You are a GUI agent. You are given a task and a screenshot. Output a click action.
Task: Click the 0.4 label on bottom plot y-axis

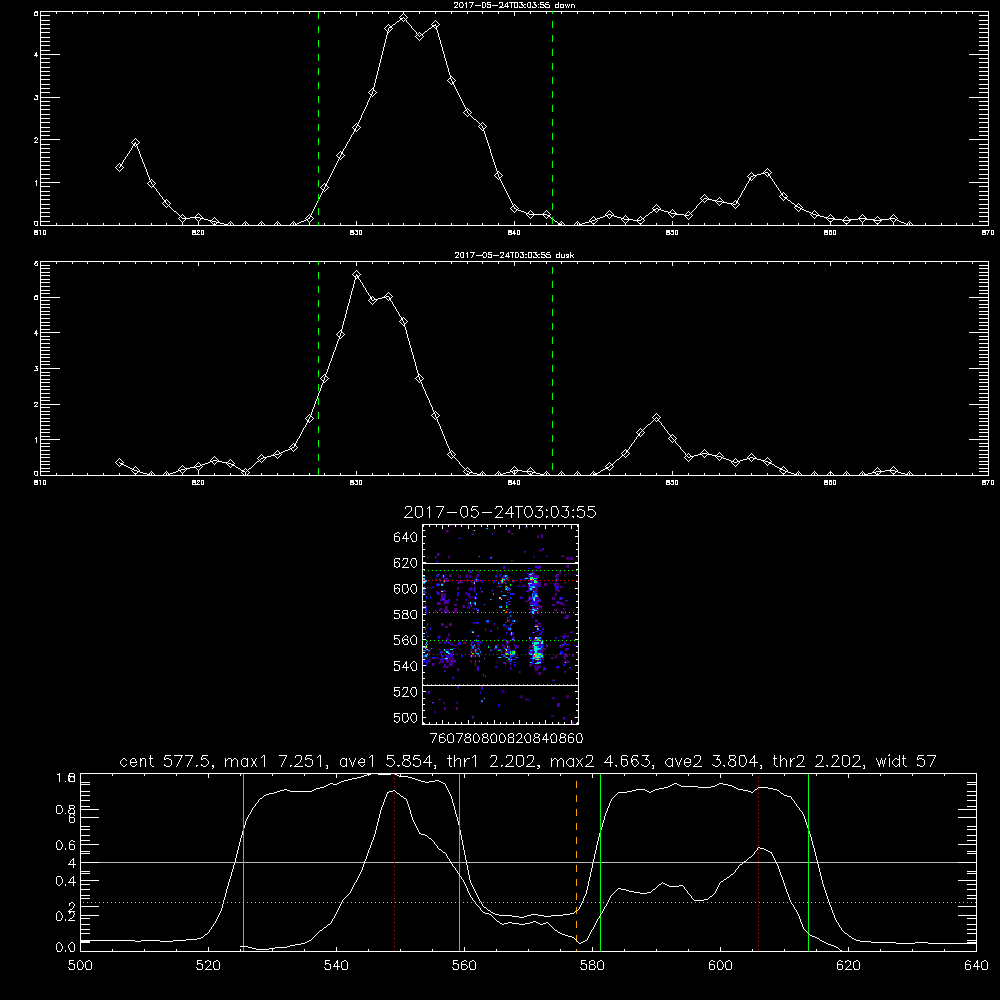pyautogui.click(x=66, y=881)
